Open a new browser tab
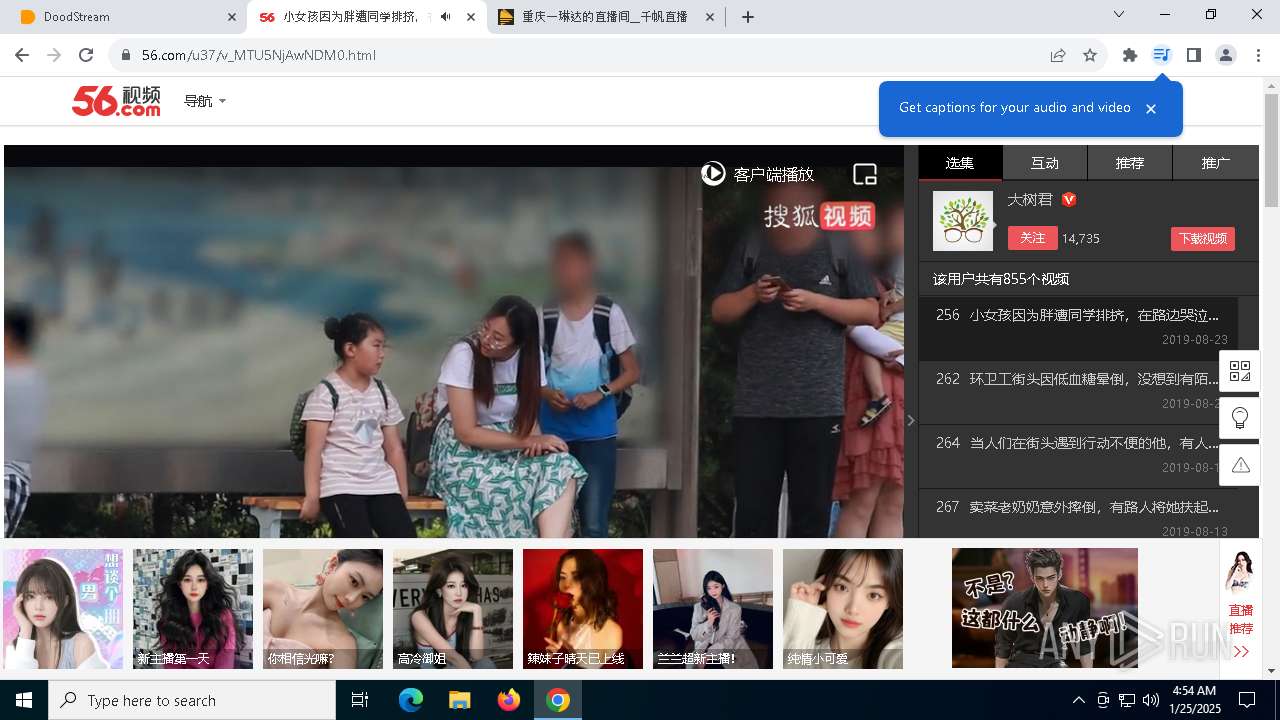The width and height of the screenshot is (1280, 720). tap(748, 17)
